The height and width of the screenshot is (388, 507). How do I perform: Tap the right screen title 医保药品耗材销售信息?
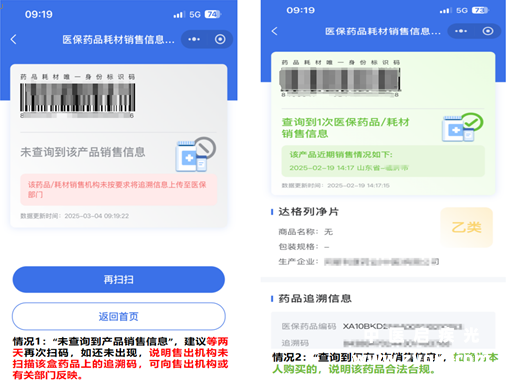pos(383,31)
